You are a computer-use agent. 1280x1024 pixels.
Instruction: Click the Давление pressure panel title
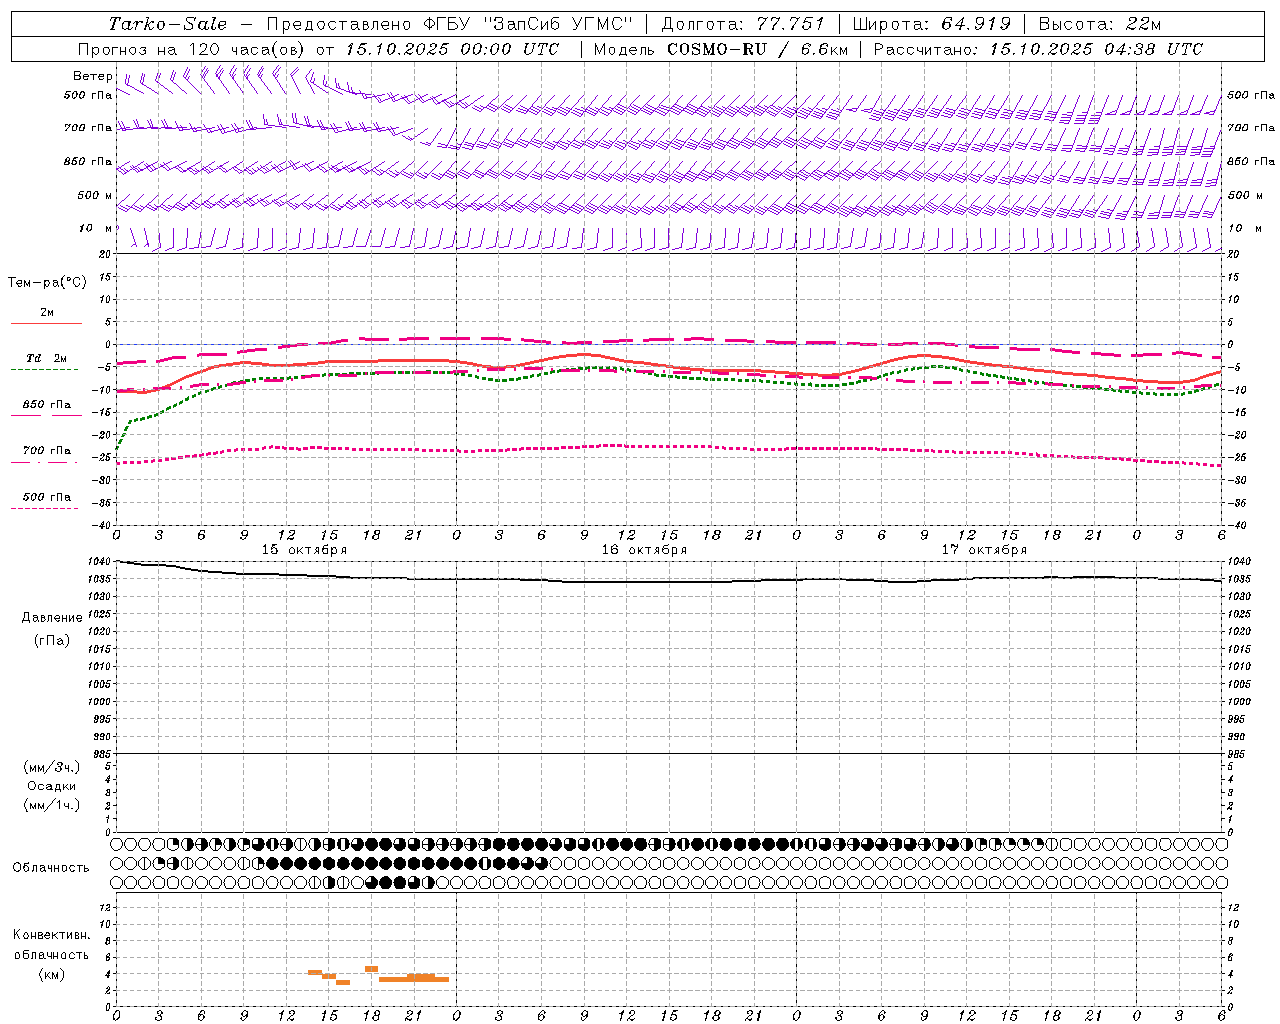click(x=51, y=617)
